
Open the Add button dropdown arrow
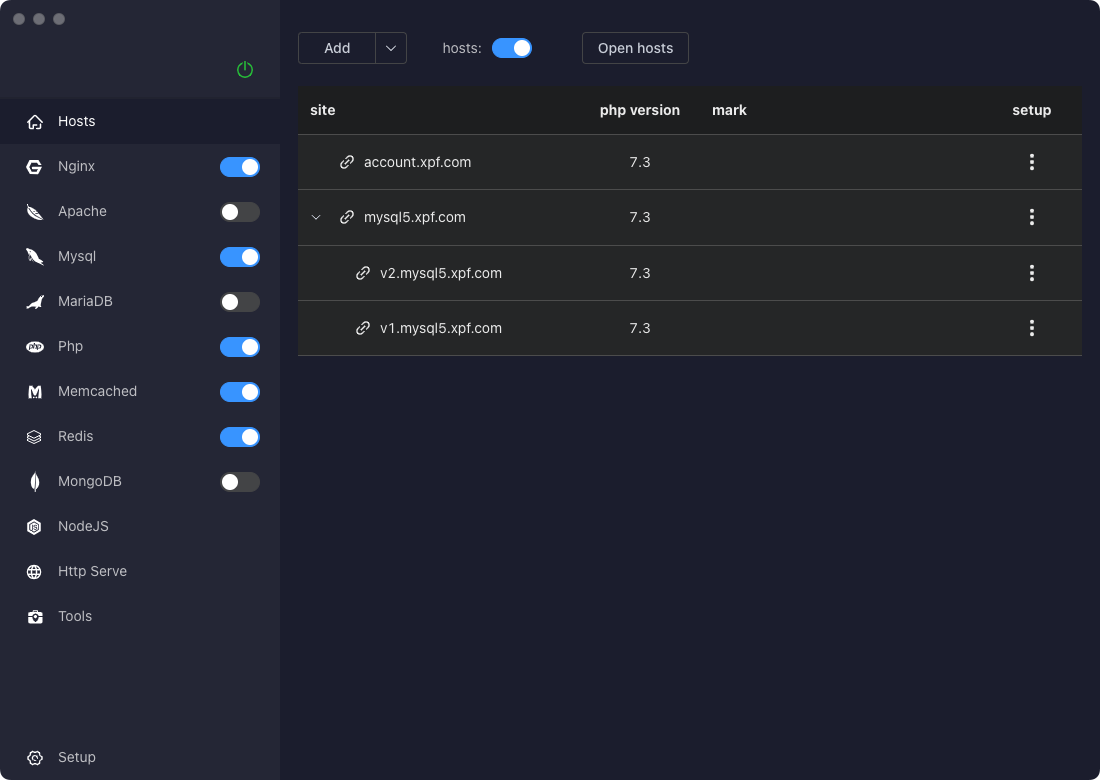coord(391,48)
